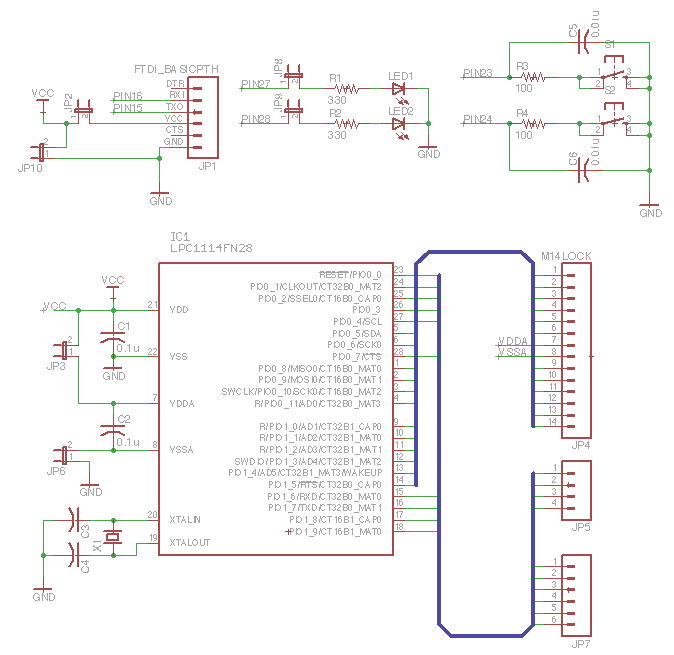Select the R4 resistor symbol
Image resolution: width=674 pixels, height=655 pixels.
pyautogui.click(x=533, y=124)
